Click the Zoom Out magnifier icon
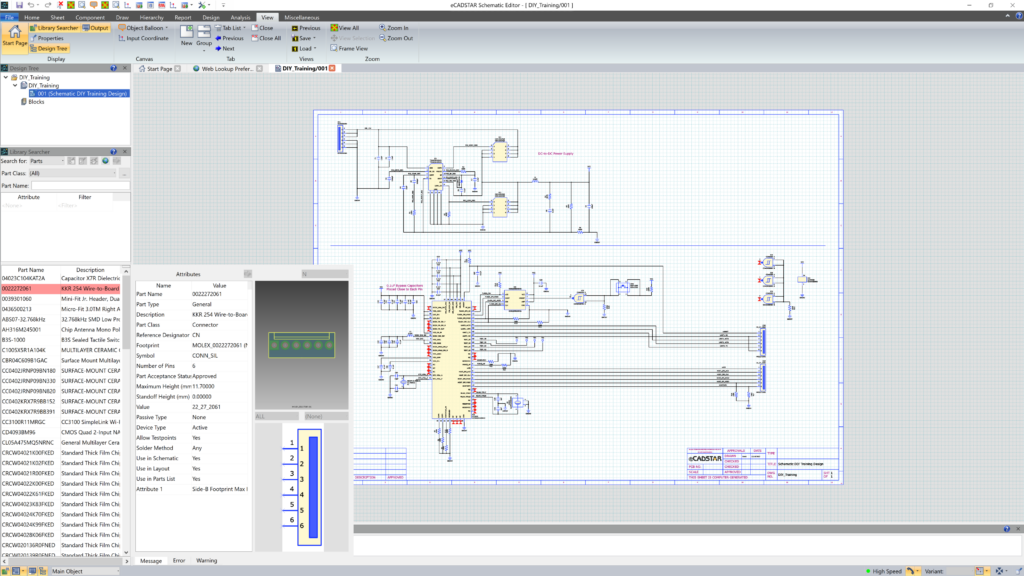The height and width of the screenshot is (576, 1024). [383, 39]
